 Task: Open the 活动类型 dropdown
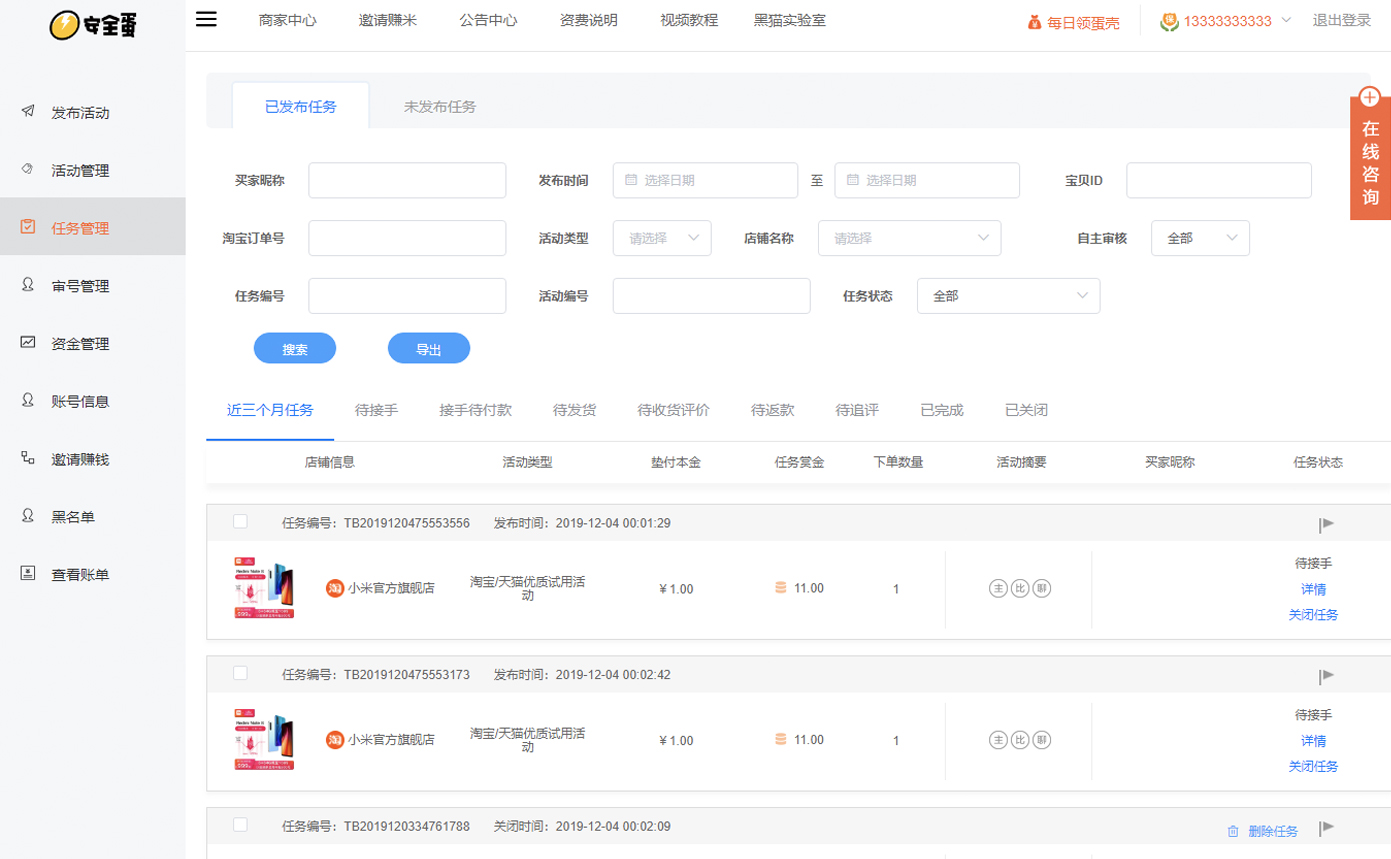[661, 238]
